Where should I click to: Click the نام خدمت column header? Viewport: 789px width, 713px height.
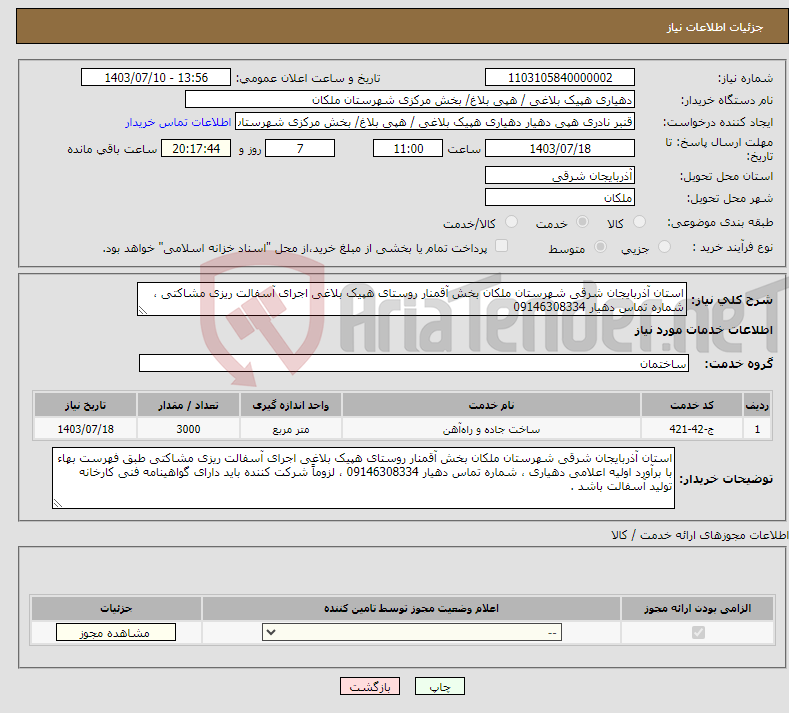pos(491,405)
